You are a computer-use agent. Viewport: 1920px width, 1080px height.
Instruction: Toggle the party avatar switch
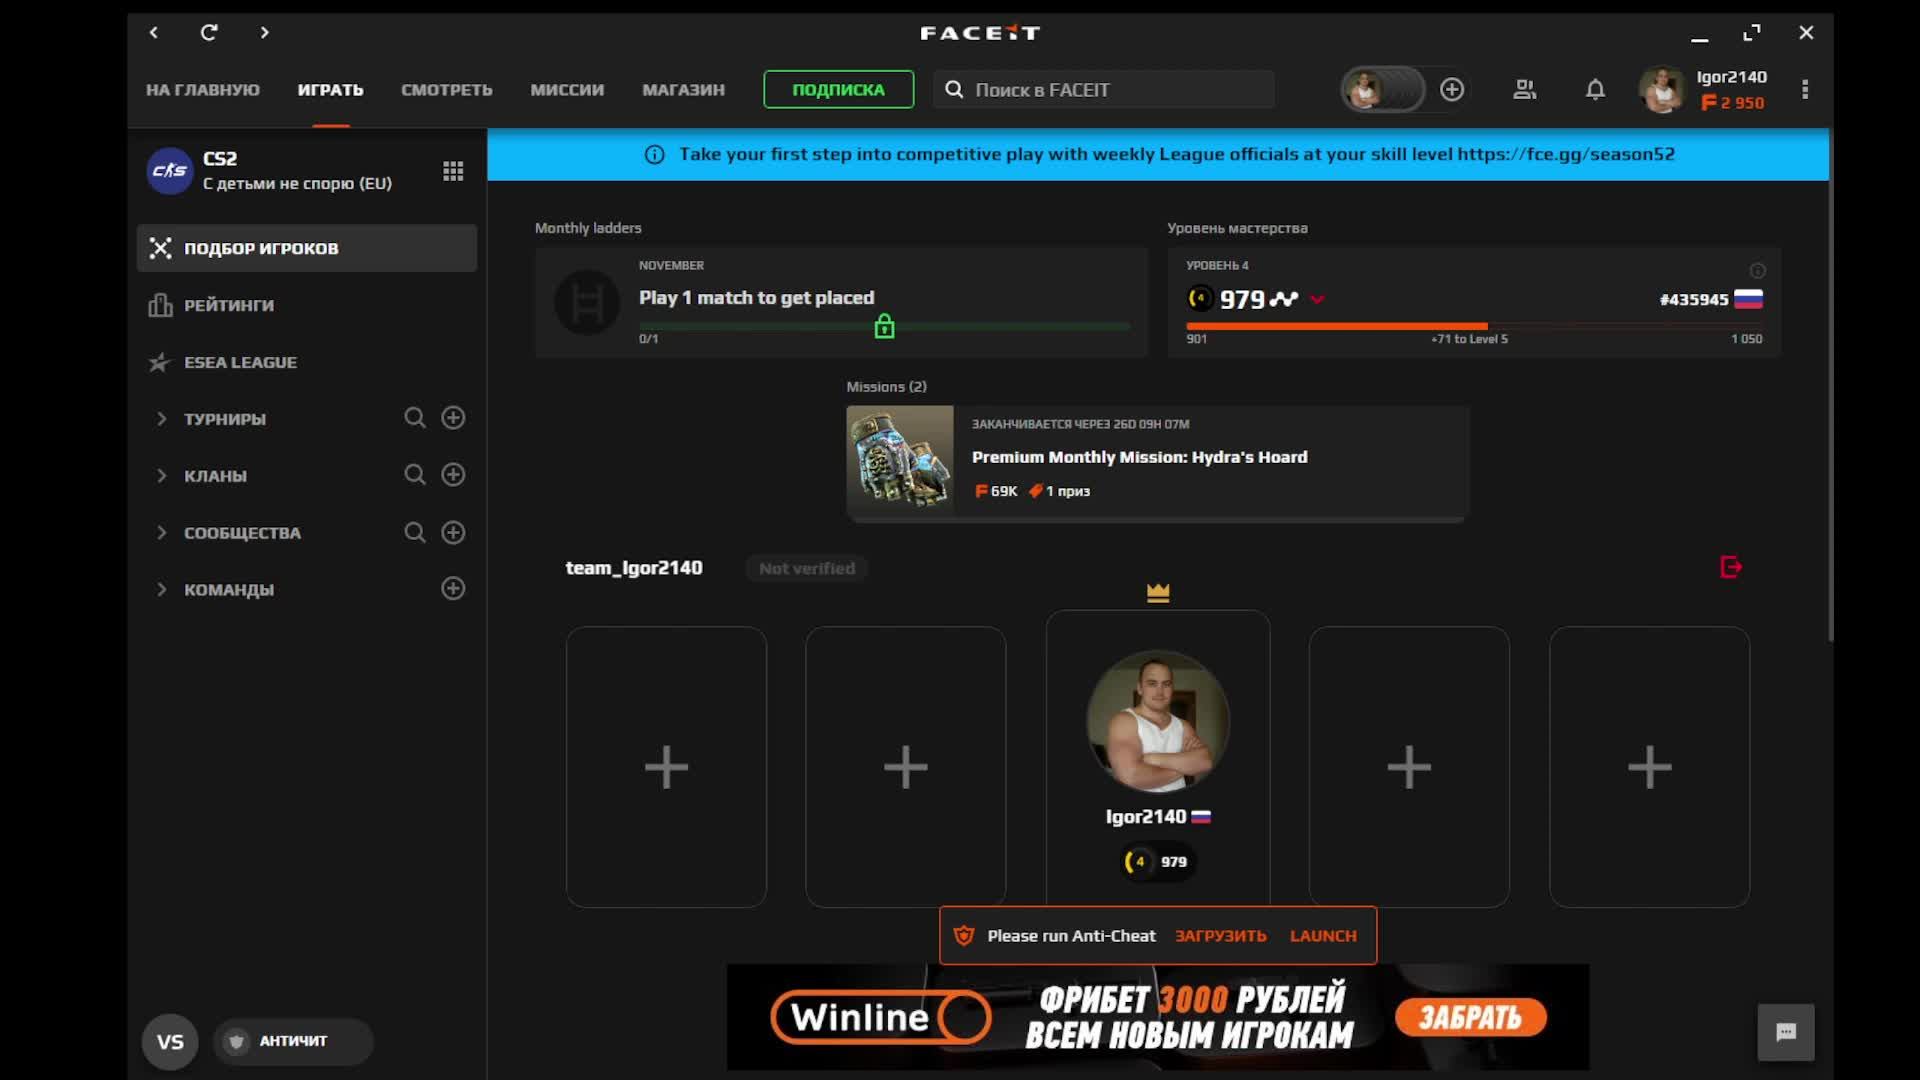1382,90
